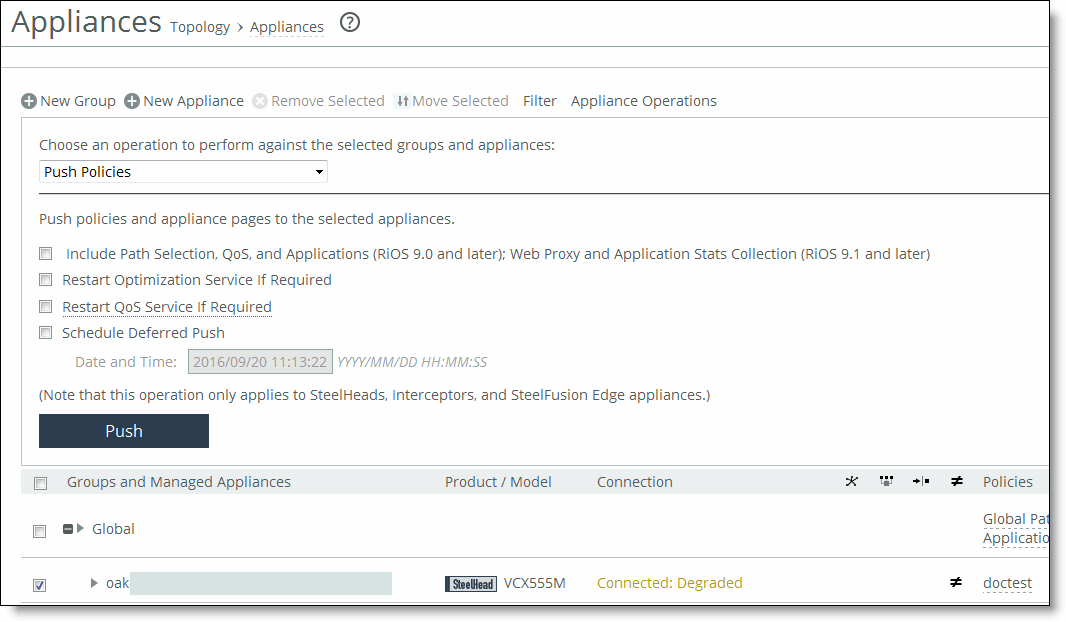Click the SteelHead product badge icon
This screenshot has width=1066, height=622.
point(470,584)
